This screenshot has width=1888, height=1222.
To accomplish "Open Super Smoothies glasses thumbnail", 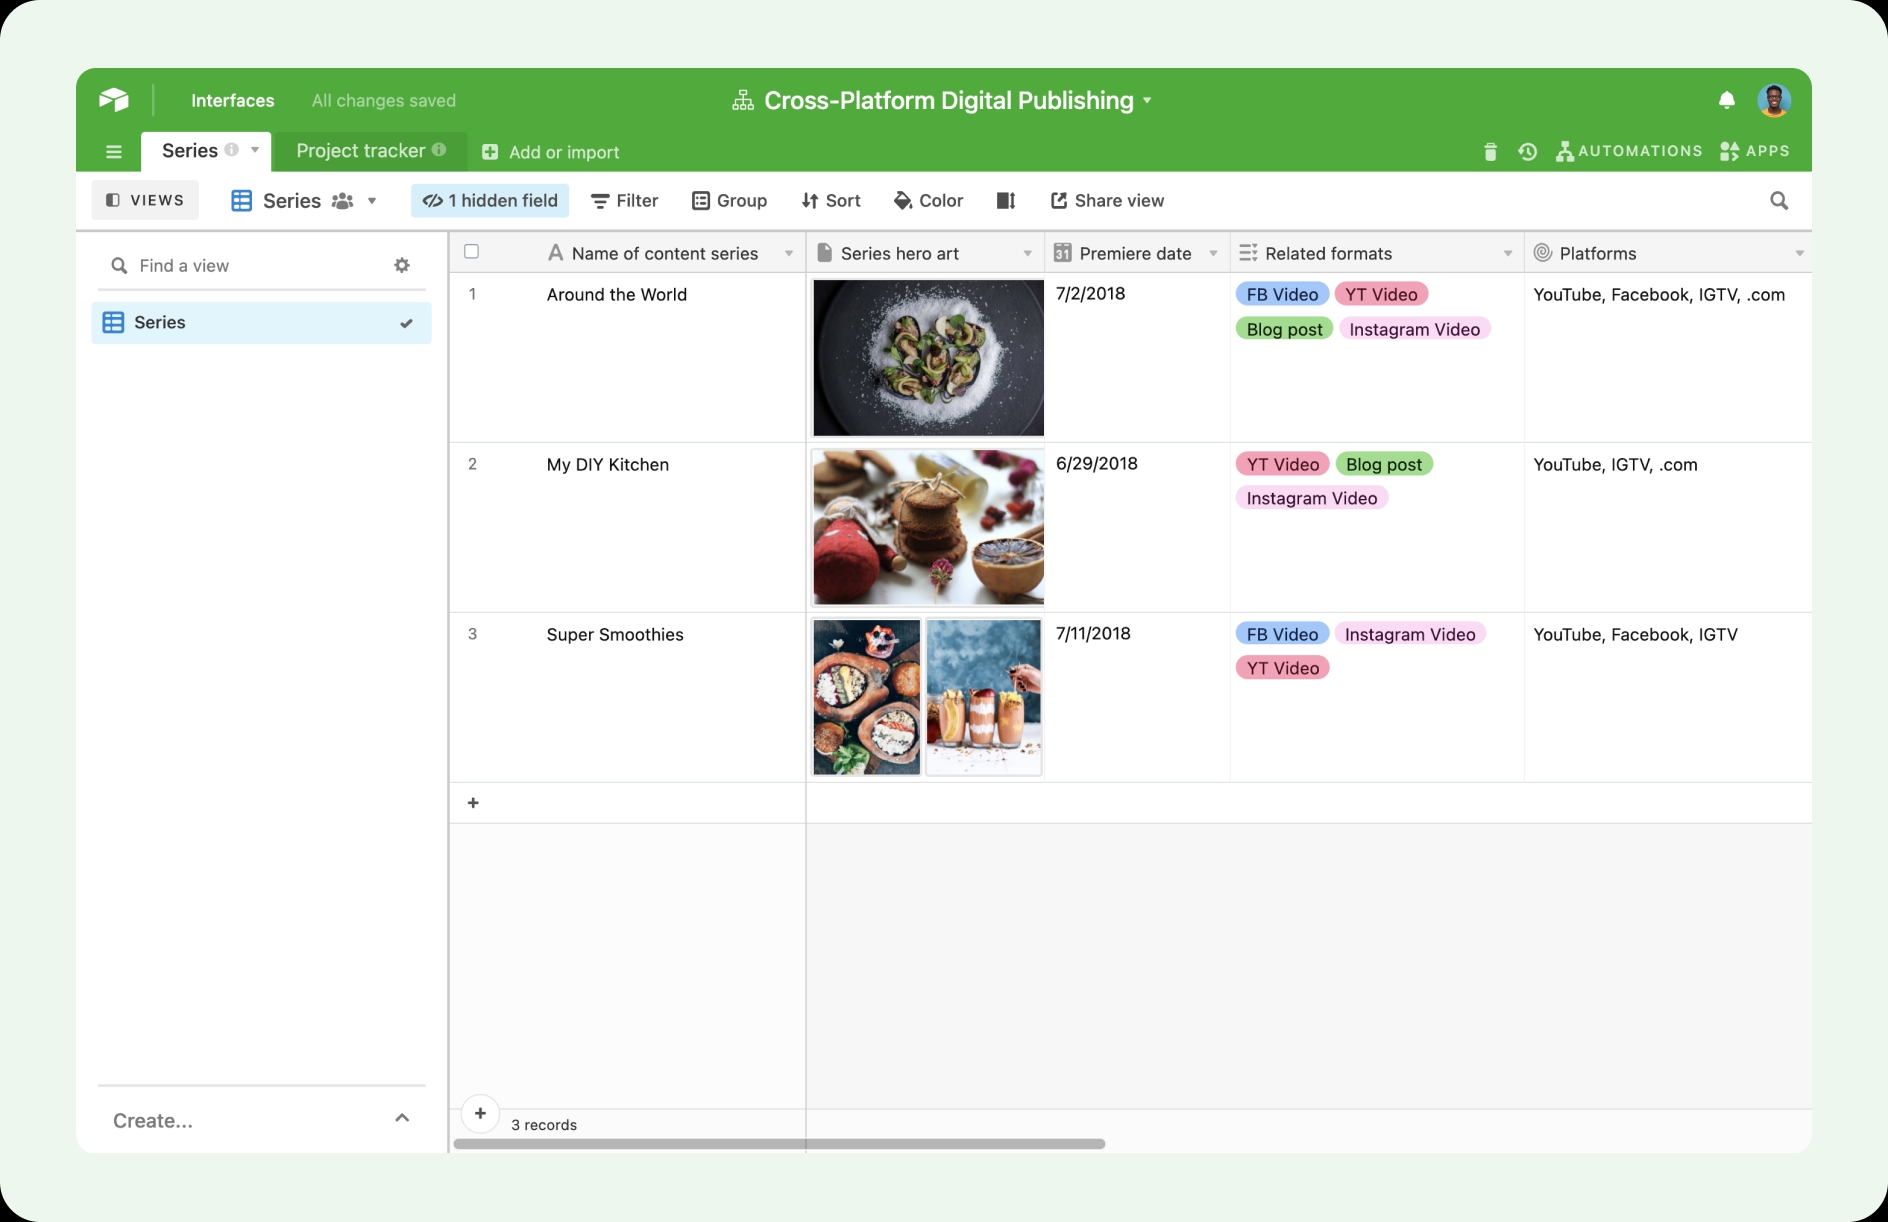I will tap(984, 697).
